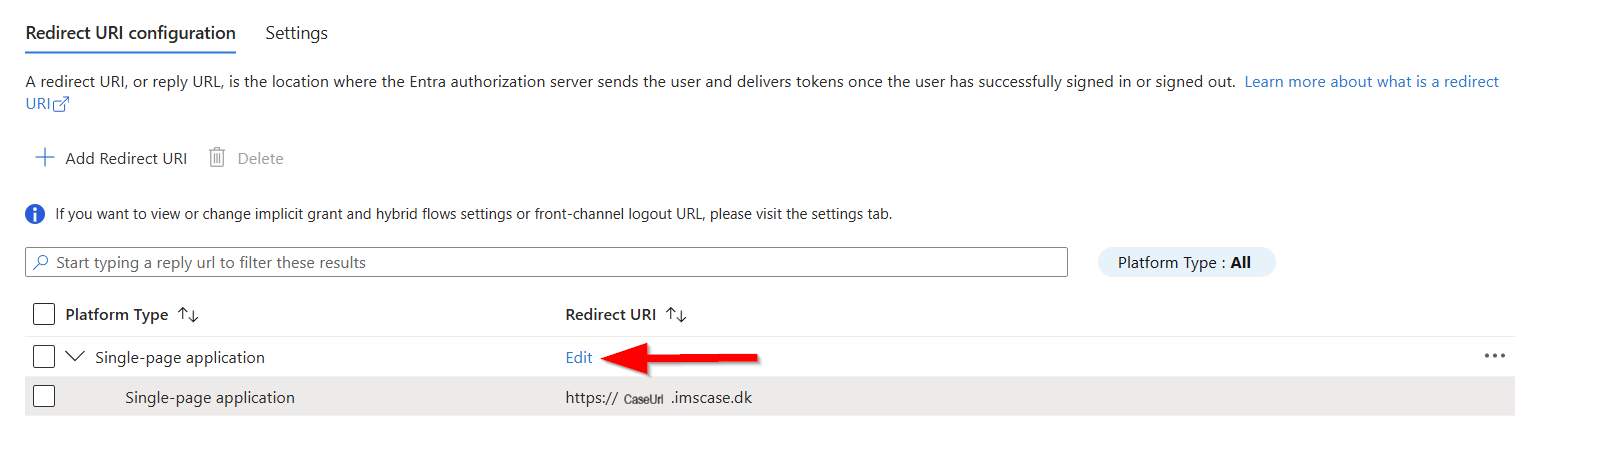Image resolution: width=1617 pixels, height=466 pixels.
Task: Click the Add Redirect URI button
Action: 111,158
